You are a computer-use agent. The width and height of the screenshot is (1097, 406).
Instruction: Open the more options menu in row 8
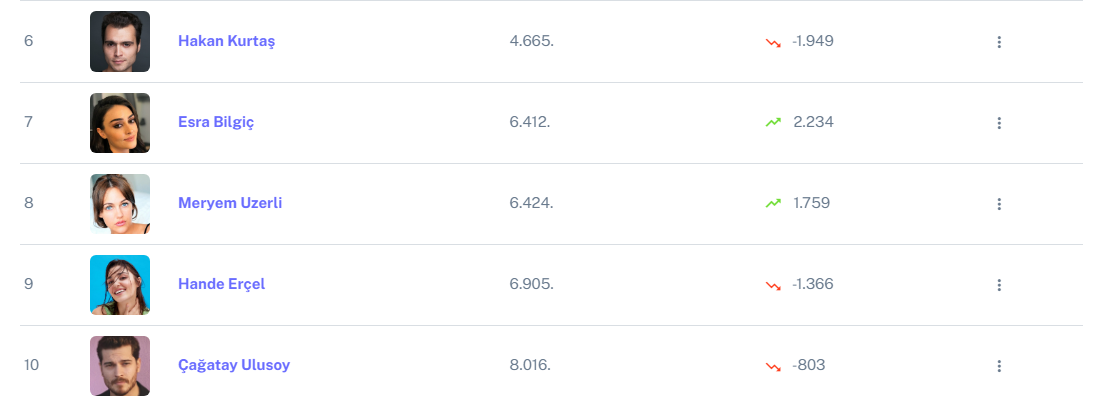pyautogui.click(x=998, y=204)
